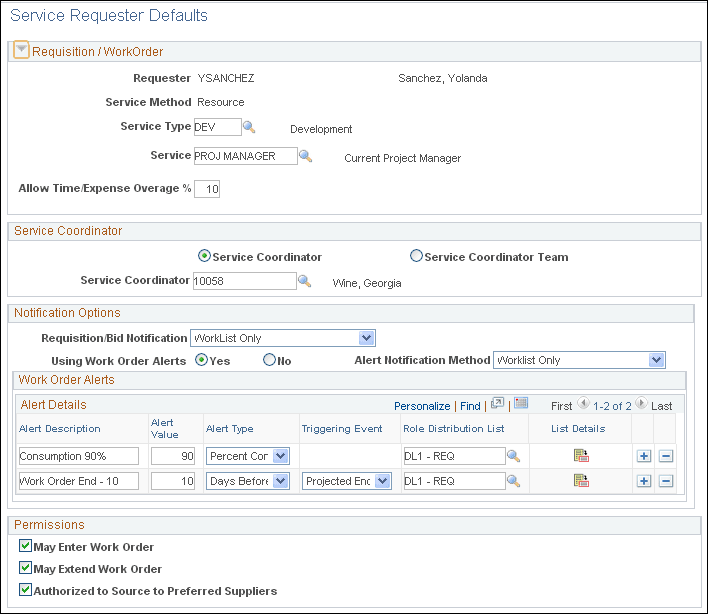The width and height of the screenshot is (708, 614).
Task: Look up role list for Work Order End row
Action: point(513,481)
